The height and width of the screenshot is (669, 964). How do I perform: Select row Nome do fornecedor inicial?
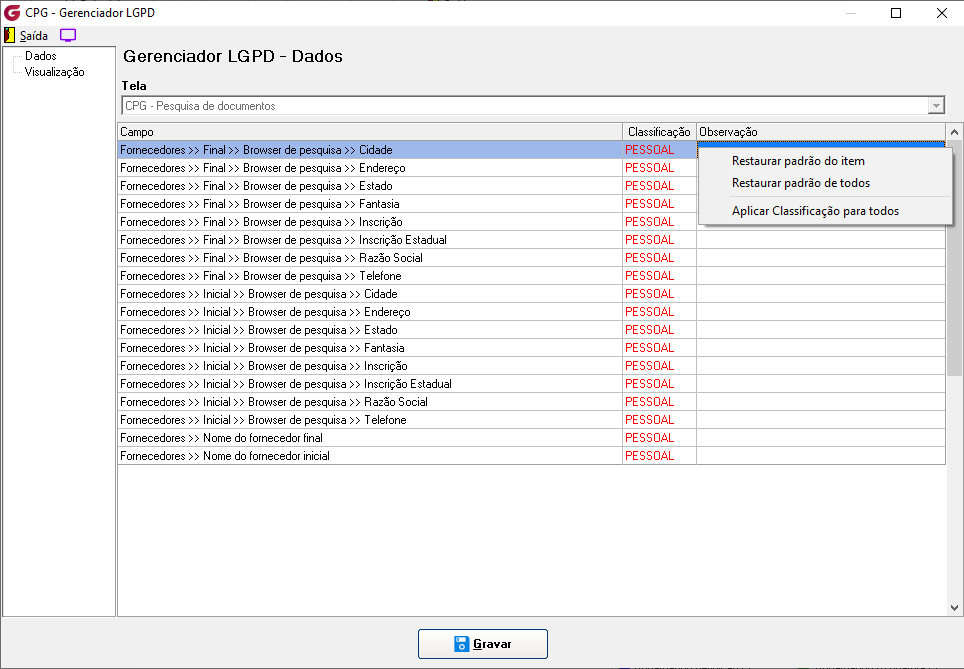pos(370,456)
